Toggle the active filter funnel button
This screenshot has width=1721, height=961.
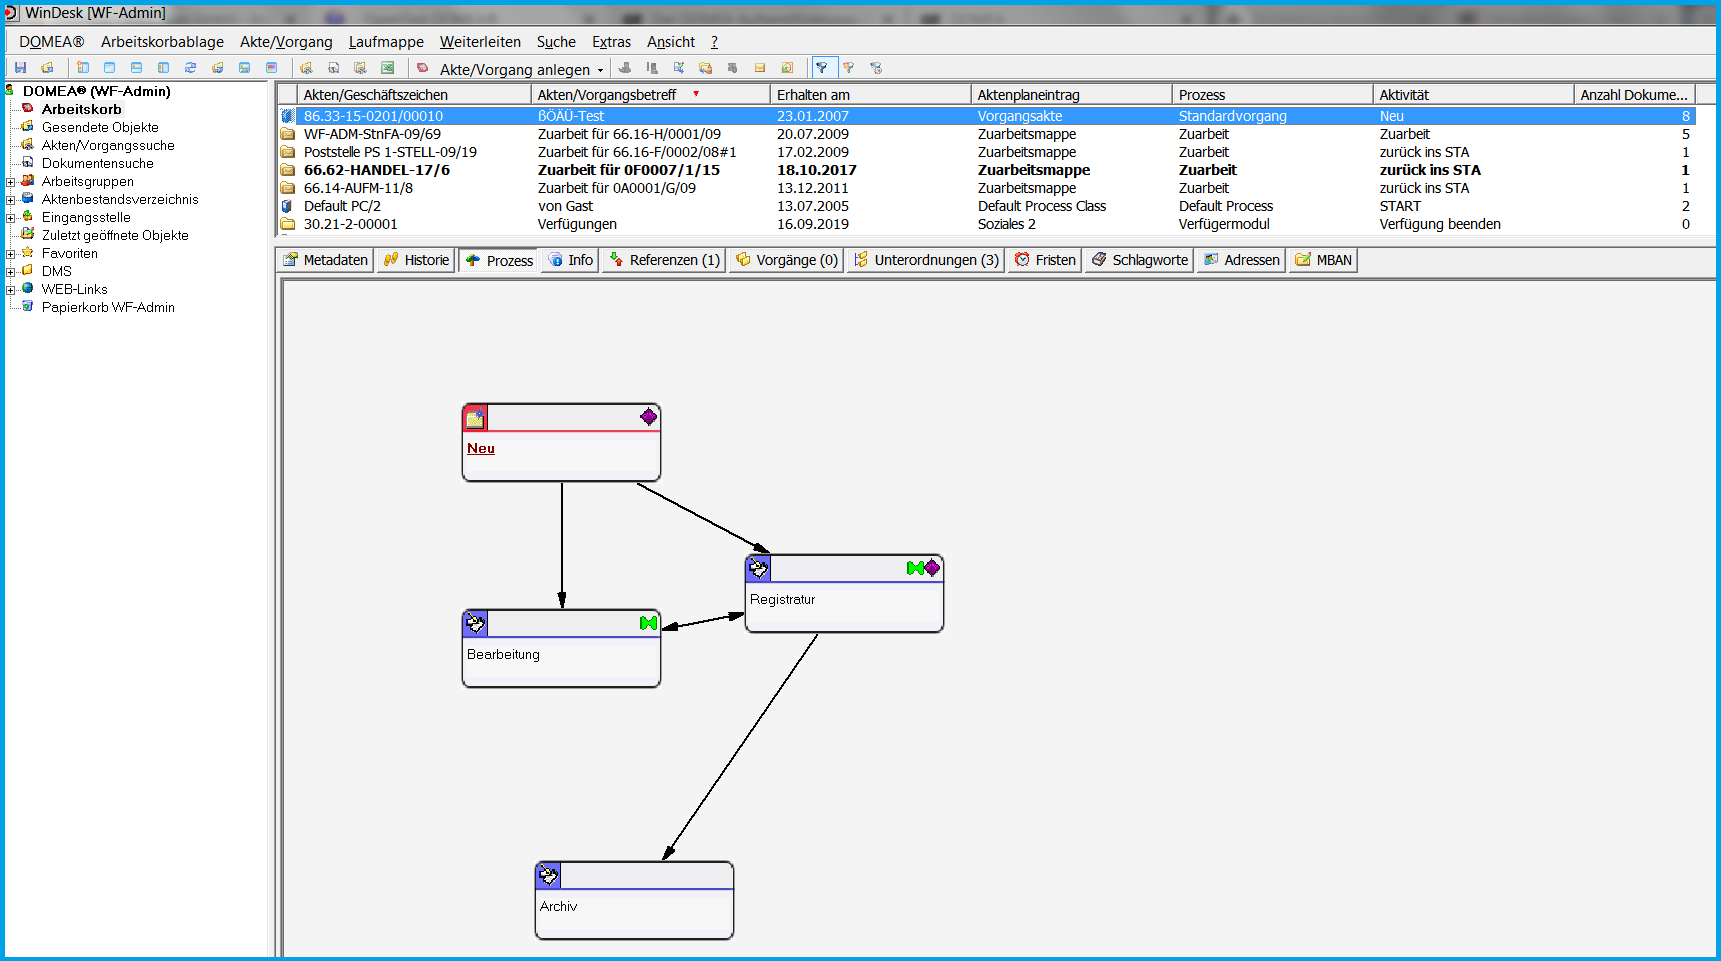pyautogui.click(x=822, y=68)
